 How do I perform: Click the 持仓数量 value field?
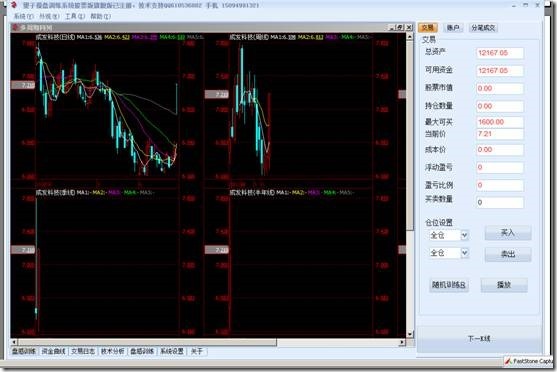[499, 106]
